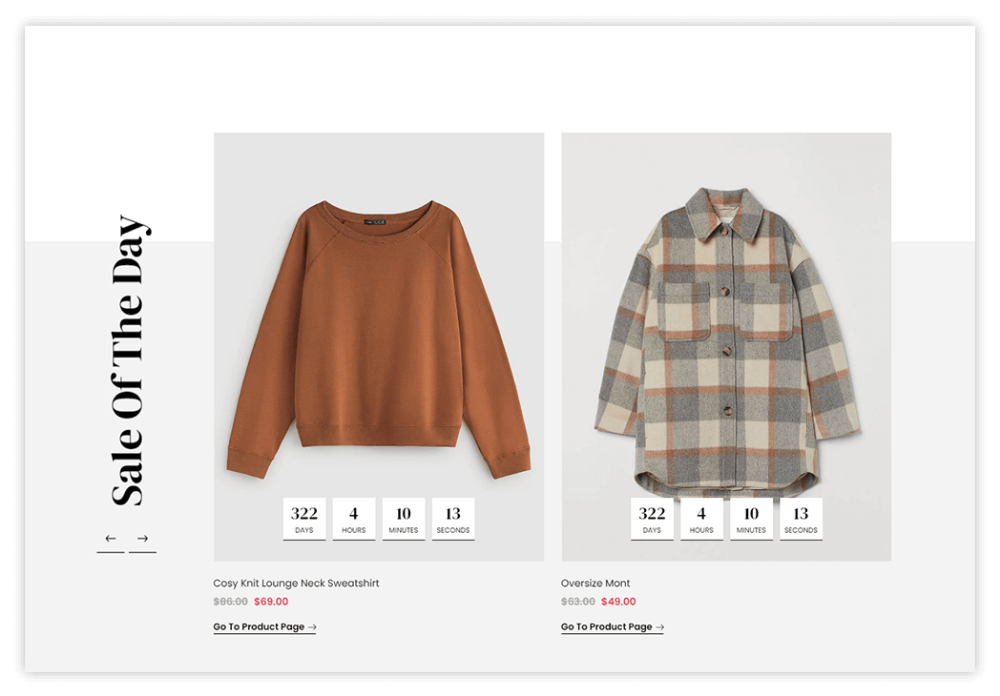This screenshot has height=696, width=1000.
Task: Click the Sale Of The Day heading
Action: [x=130, y=361]
